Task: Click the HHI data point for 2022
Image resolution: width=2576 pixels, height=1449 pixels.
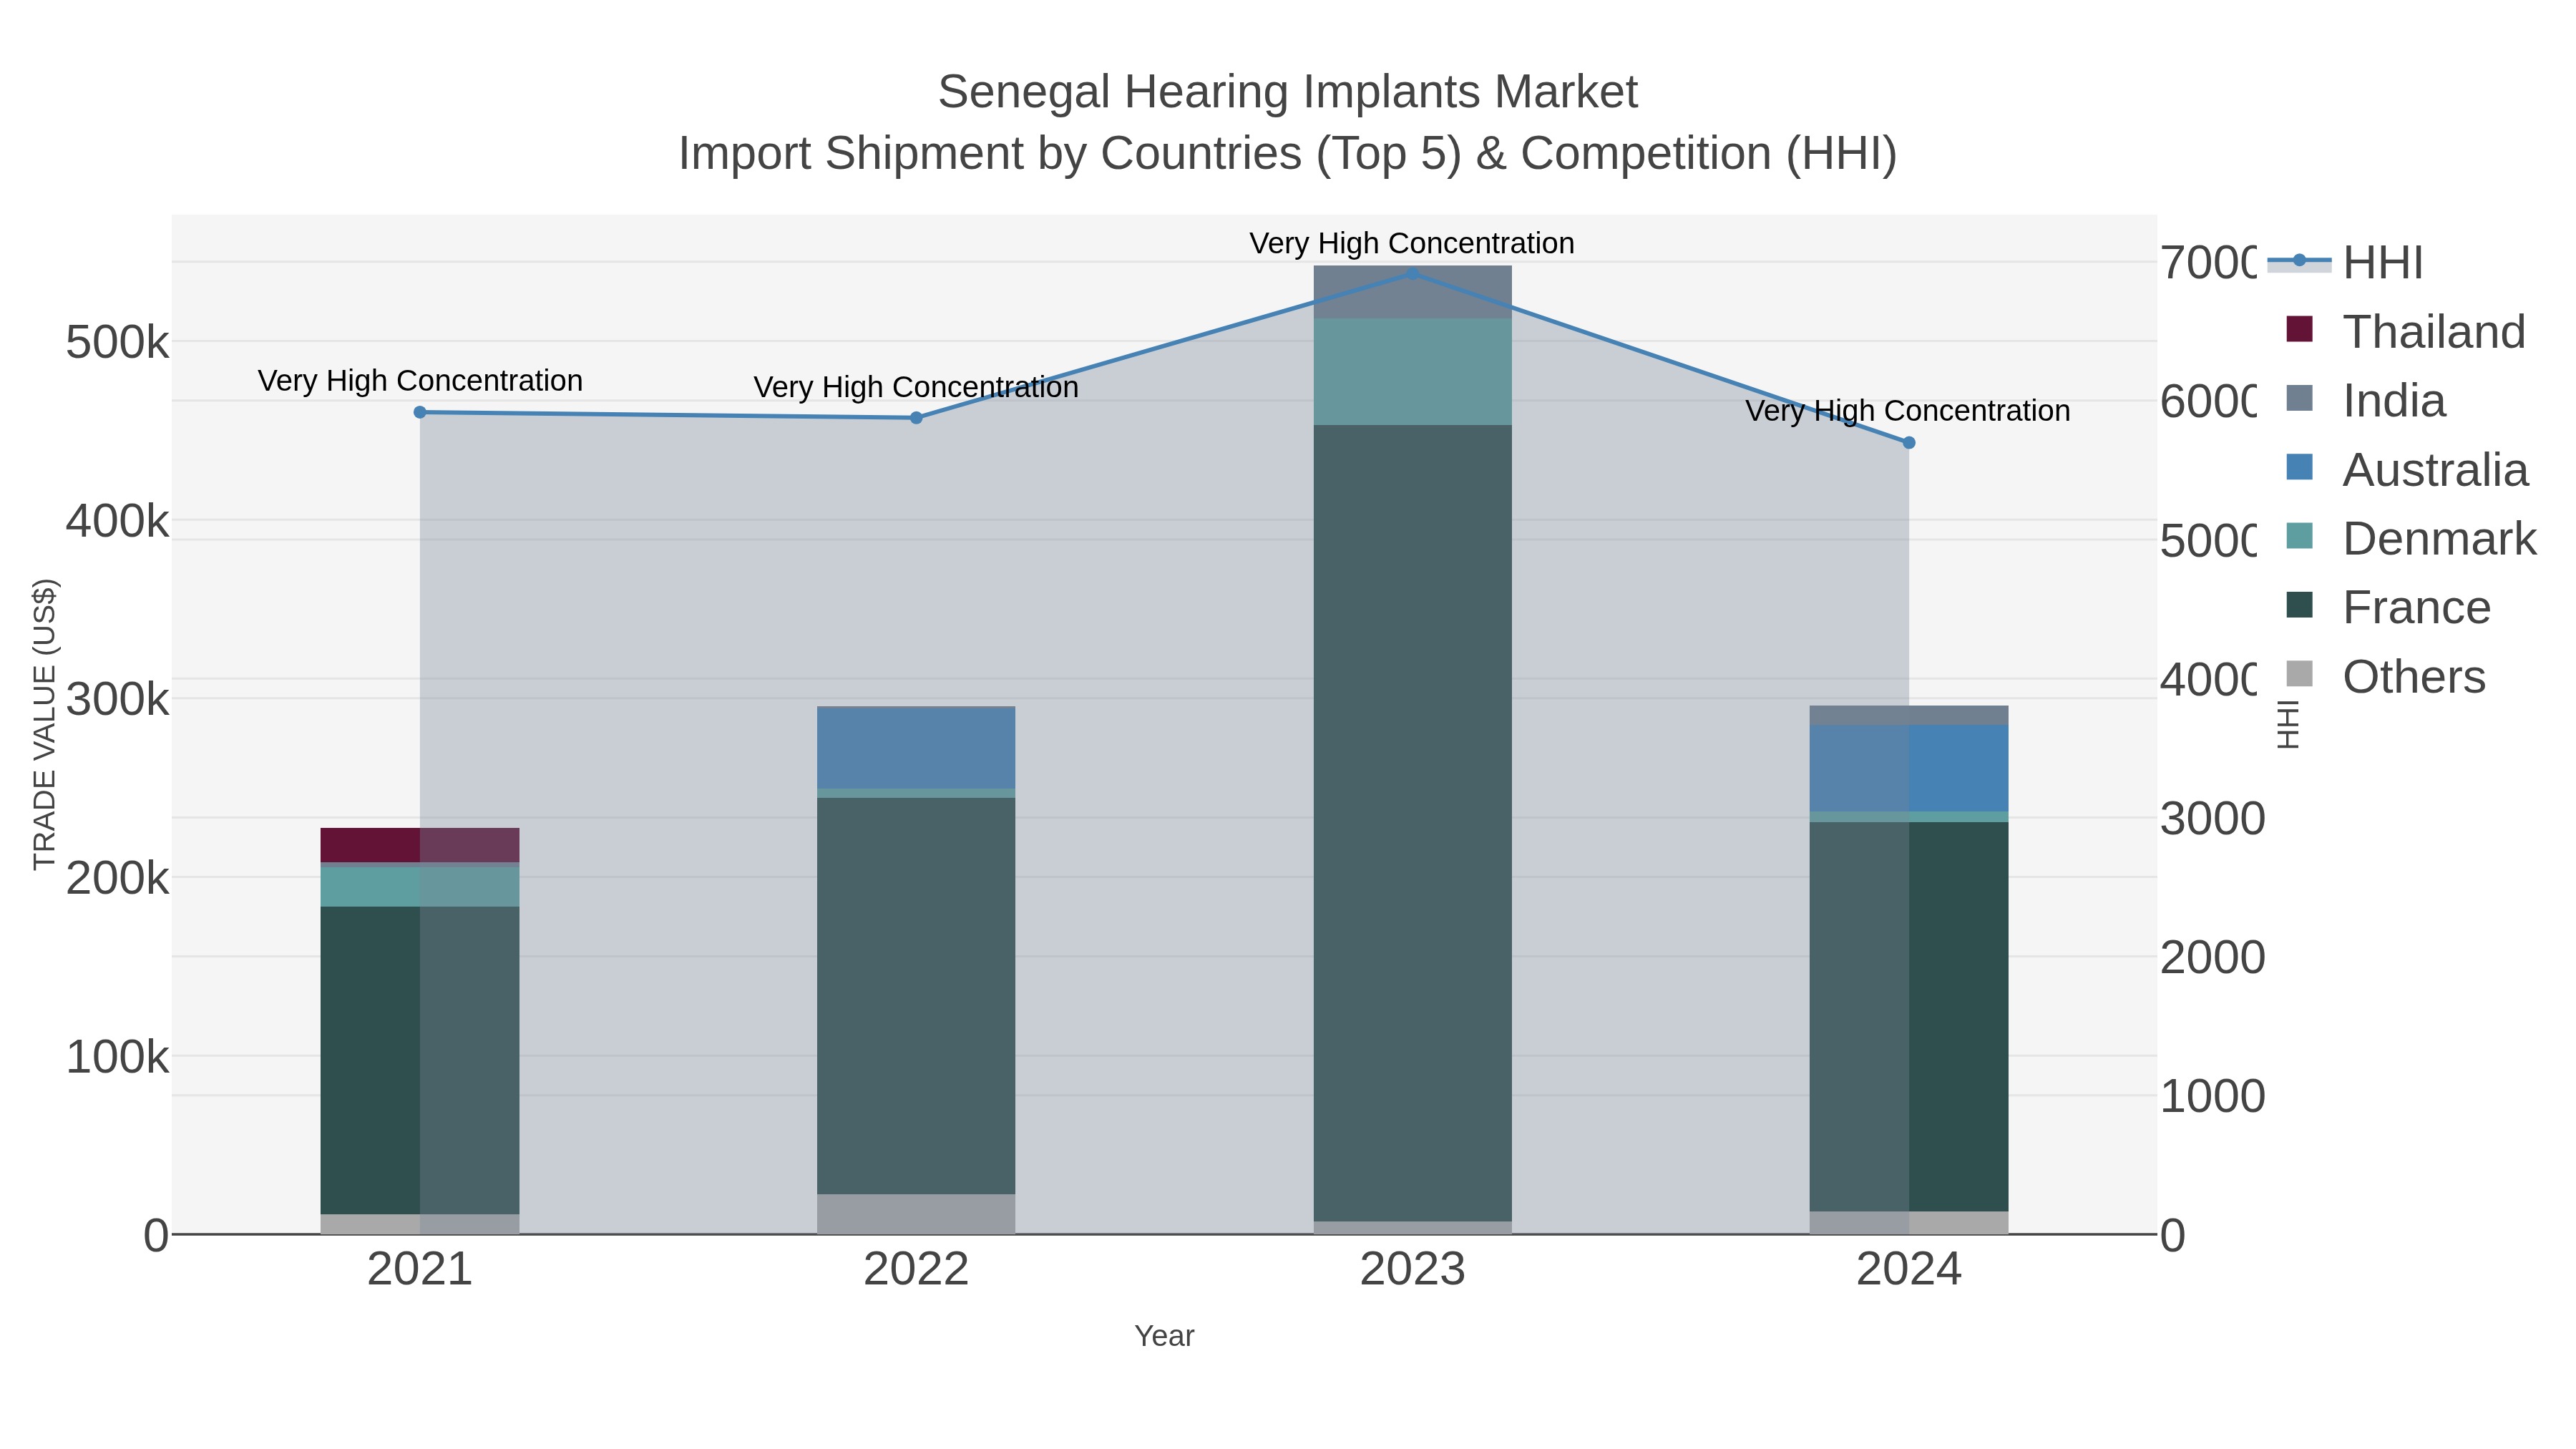Action: [916, 418]
